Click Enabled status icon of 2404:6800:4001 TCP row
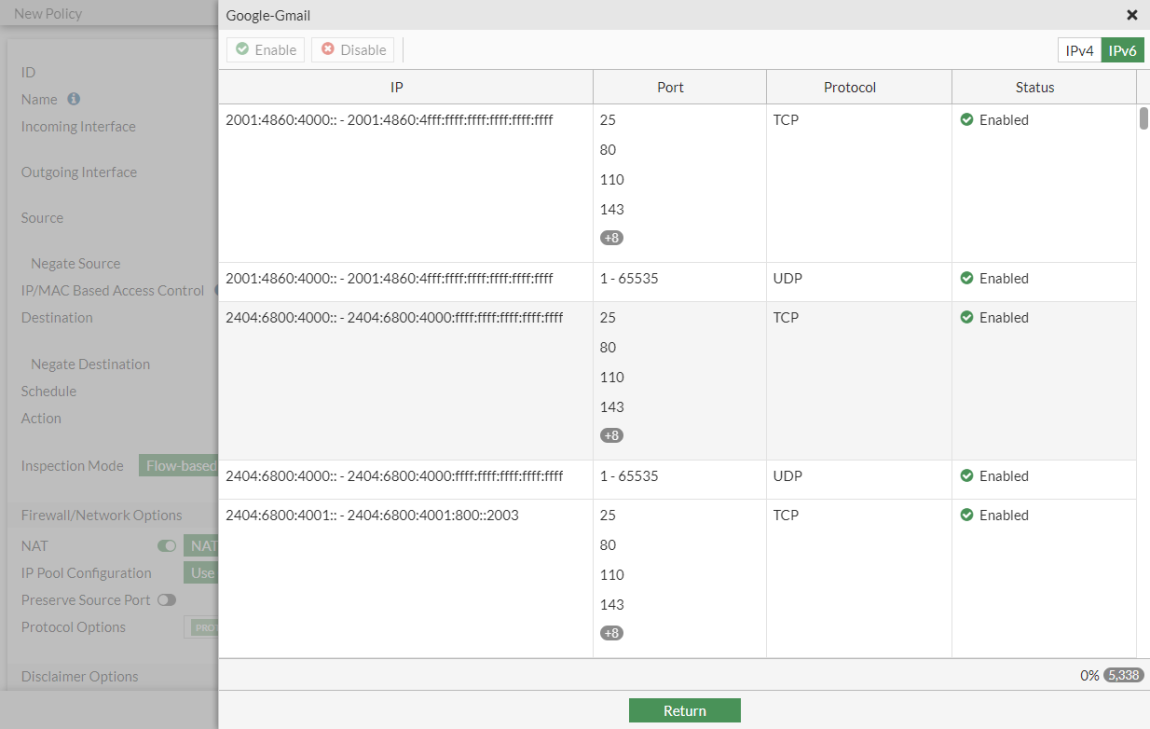1150x729 pixels. [967, 515]
